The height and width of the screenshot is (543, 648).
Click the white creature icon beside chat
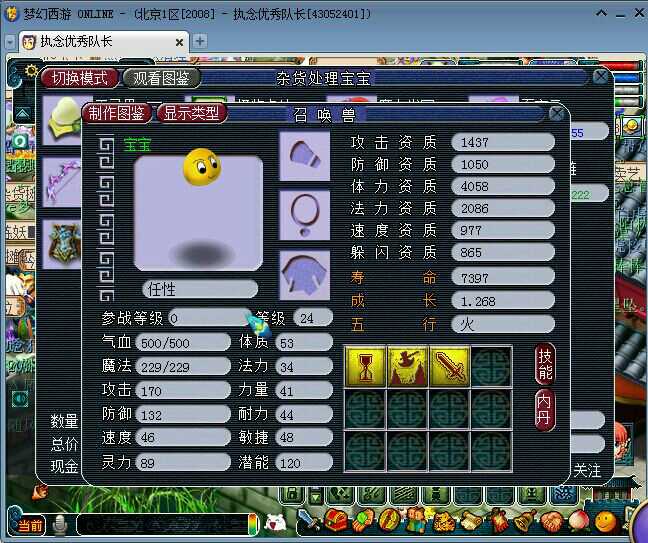point(275,522)
